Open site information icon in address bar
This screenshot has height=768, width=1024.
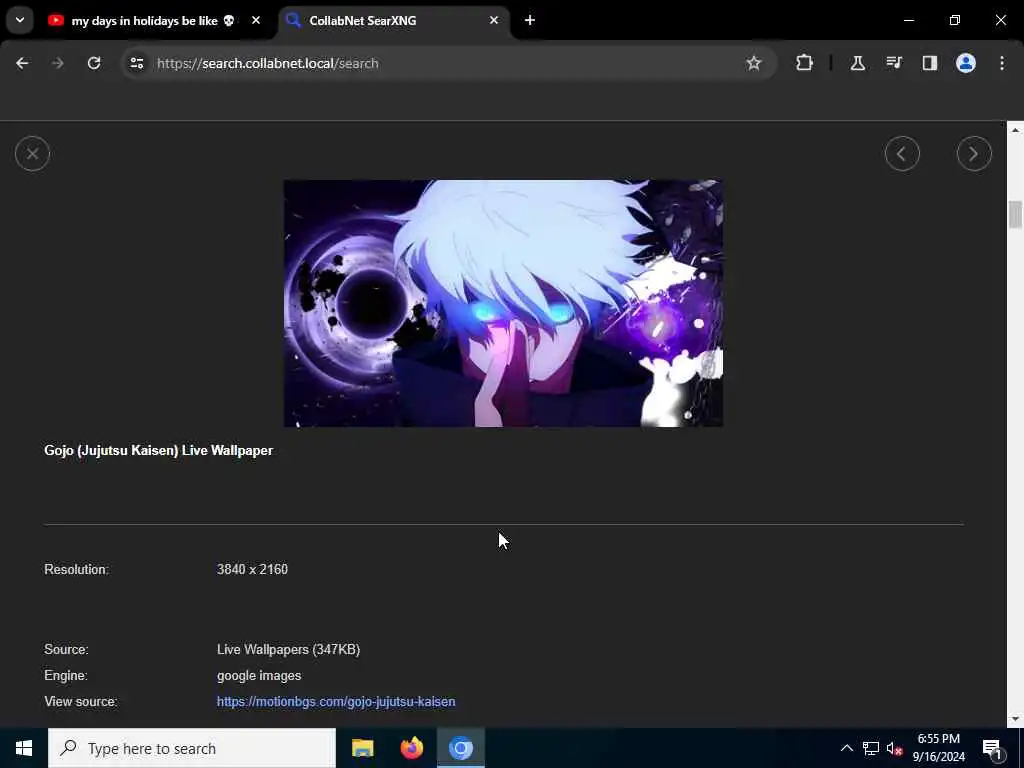(136, 63)
